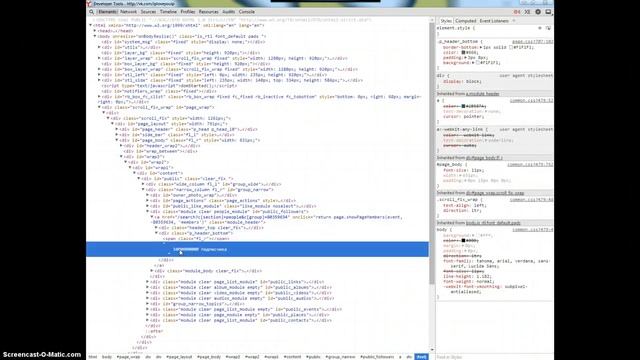Click the color swatch in the a rule
640x360 pixels.
pos(463,106)
